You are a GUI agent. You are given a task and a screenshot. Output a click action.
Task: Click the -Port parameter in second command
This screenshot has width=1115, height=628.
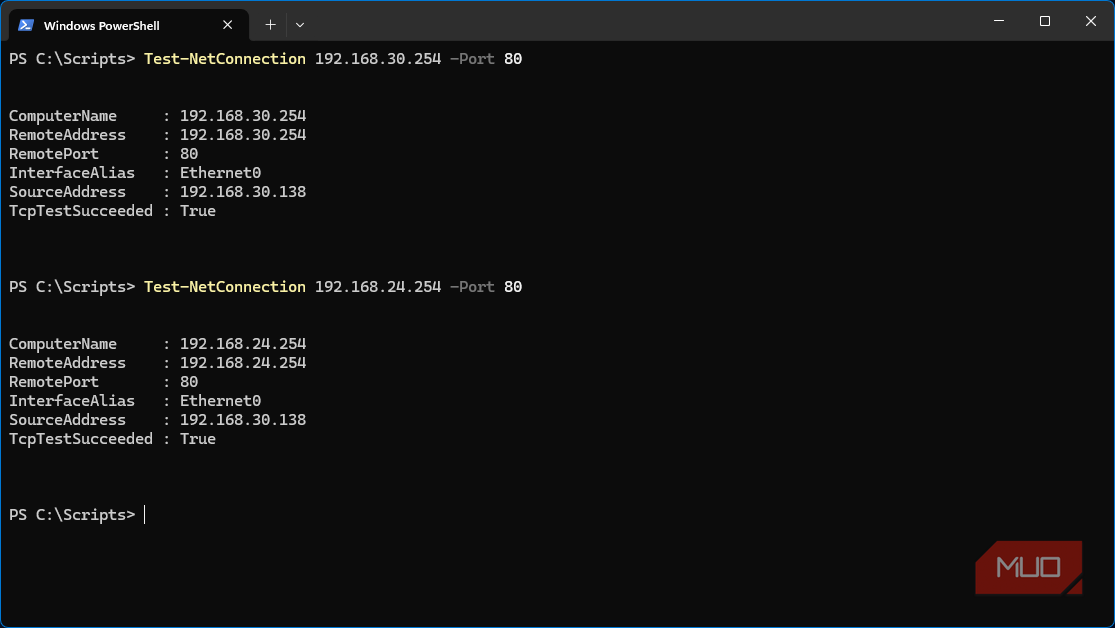tap(472, 287)
